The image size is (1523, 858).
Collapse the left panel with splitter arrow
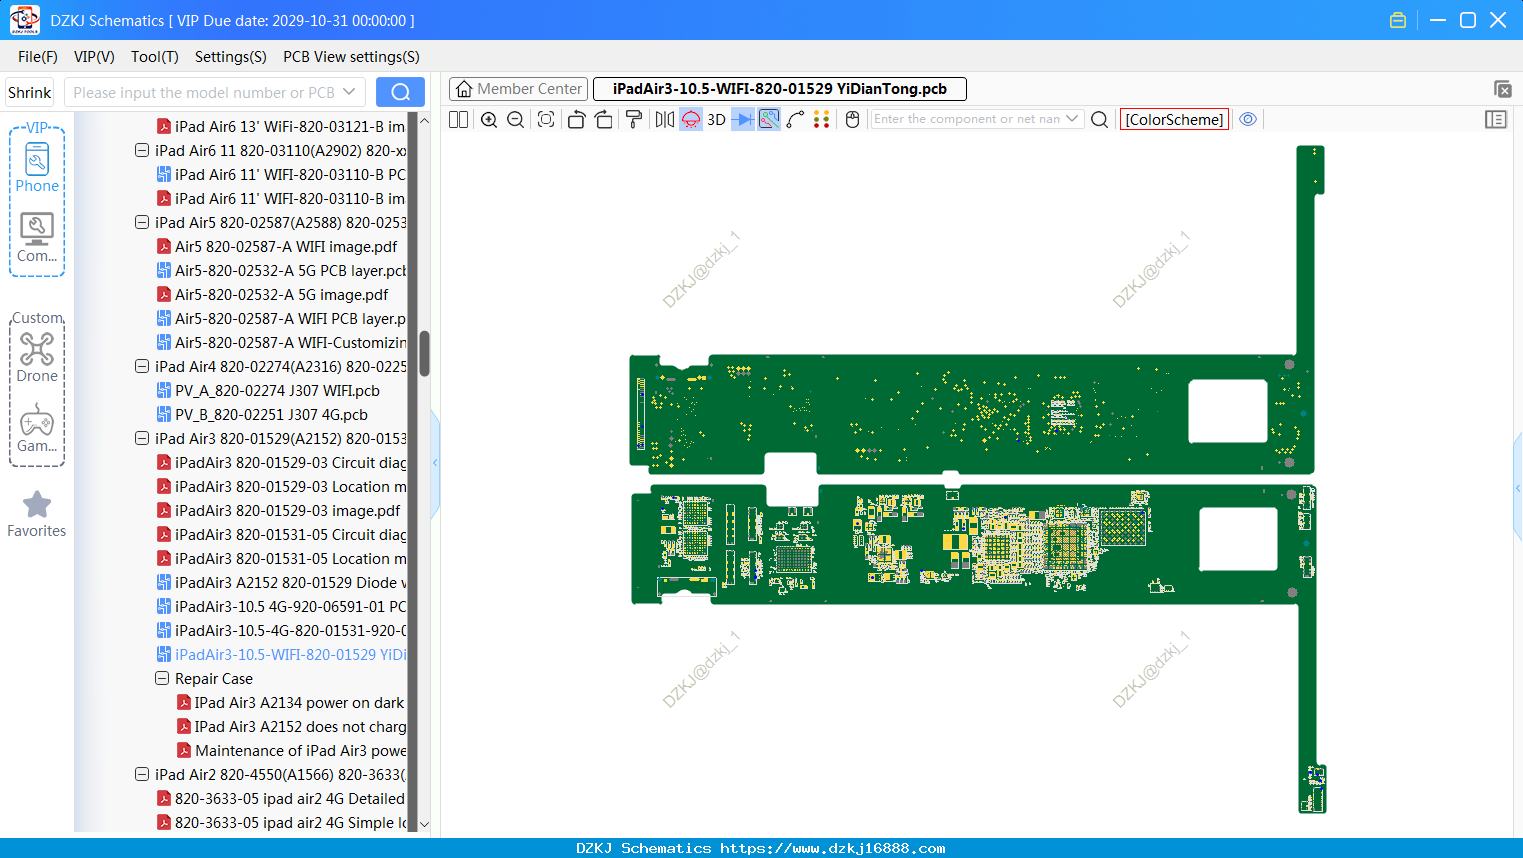pyautogui.click(x=435, y=462)
